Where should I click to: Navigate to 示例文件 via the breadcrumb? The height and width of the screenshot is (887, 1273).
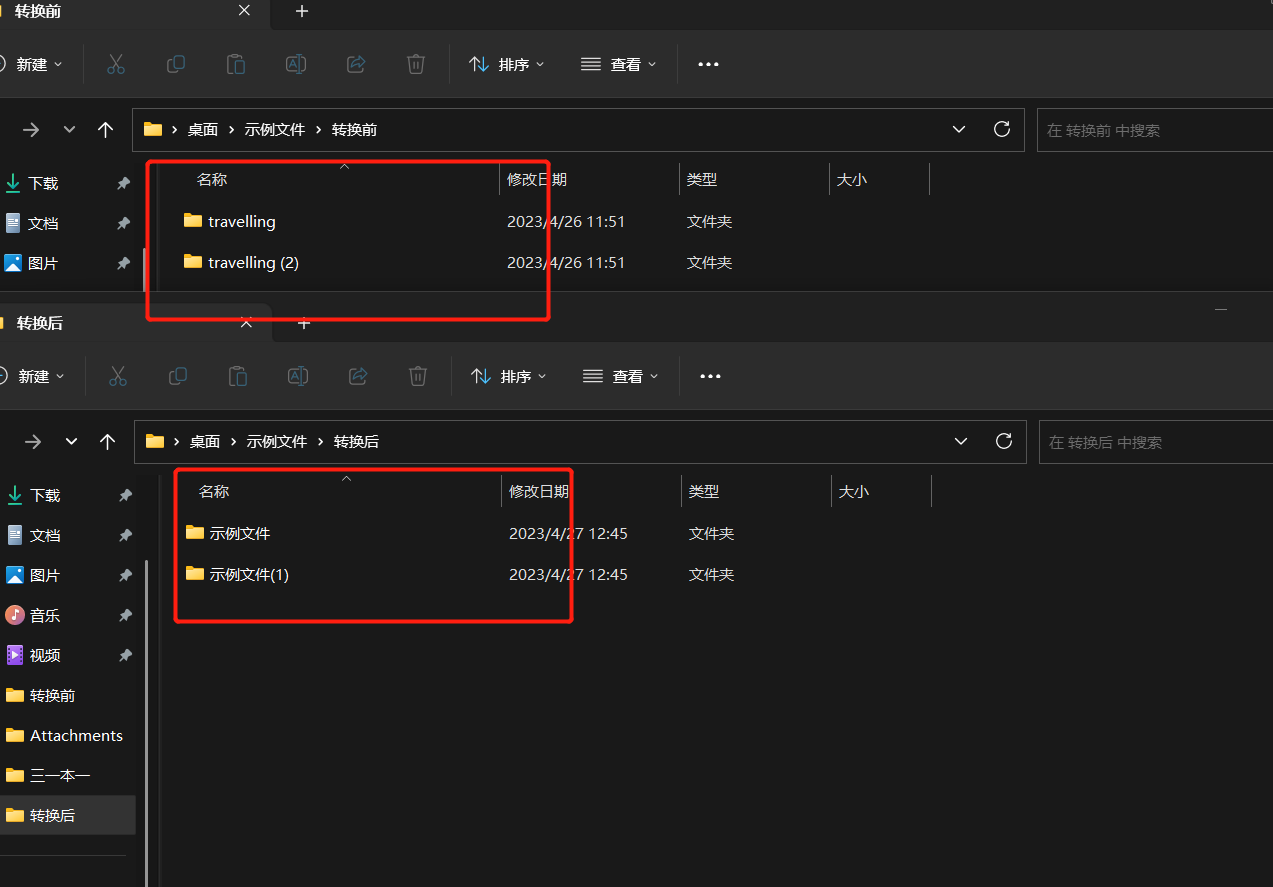point(274,129)
